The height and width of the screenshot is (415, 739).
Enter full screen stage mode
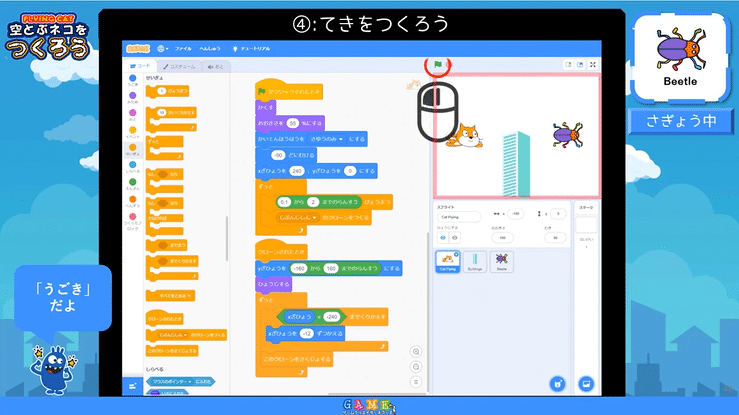[x=593, y=65]
